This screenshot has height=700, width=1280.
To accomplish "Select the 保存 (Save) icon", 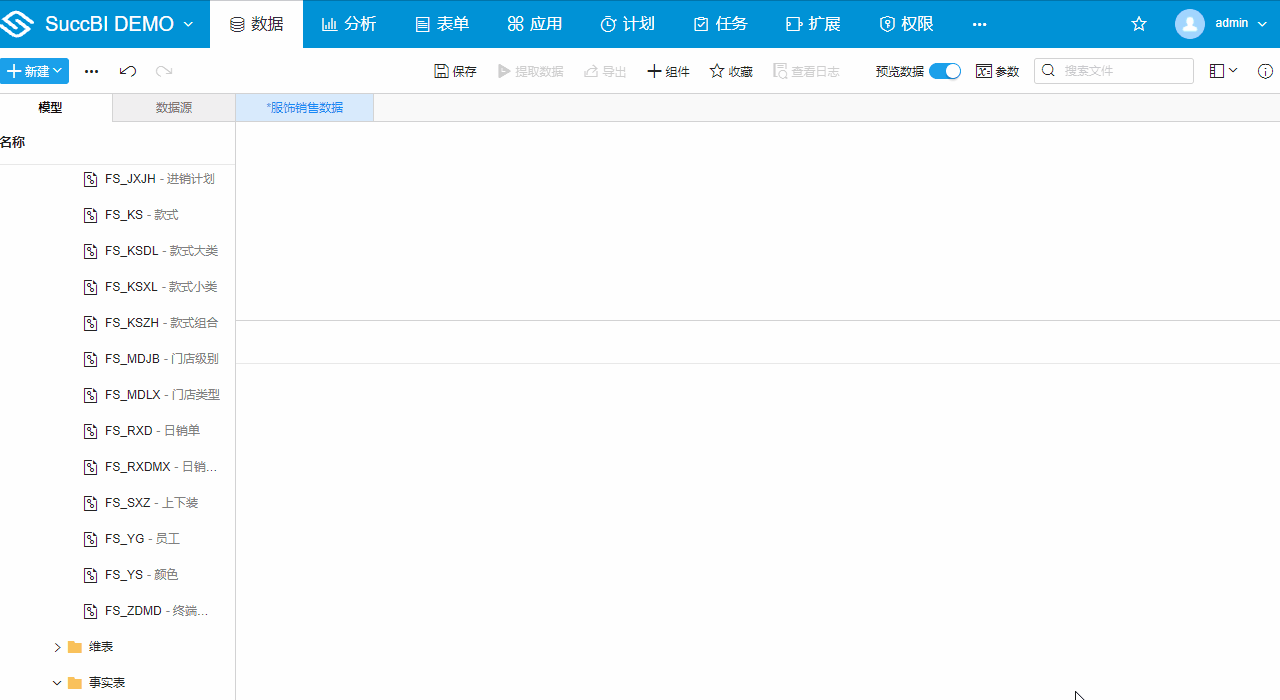I will point(441,71).
